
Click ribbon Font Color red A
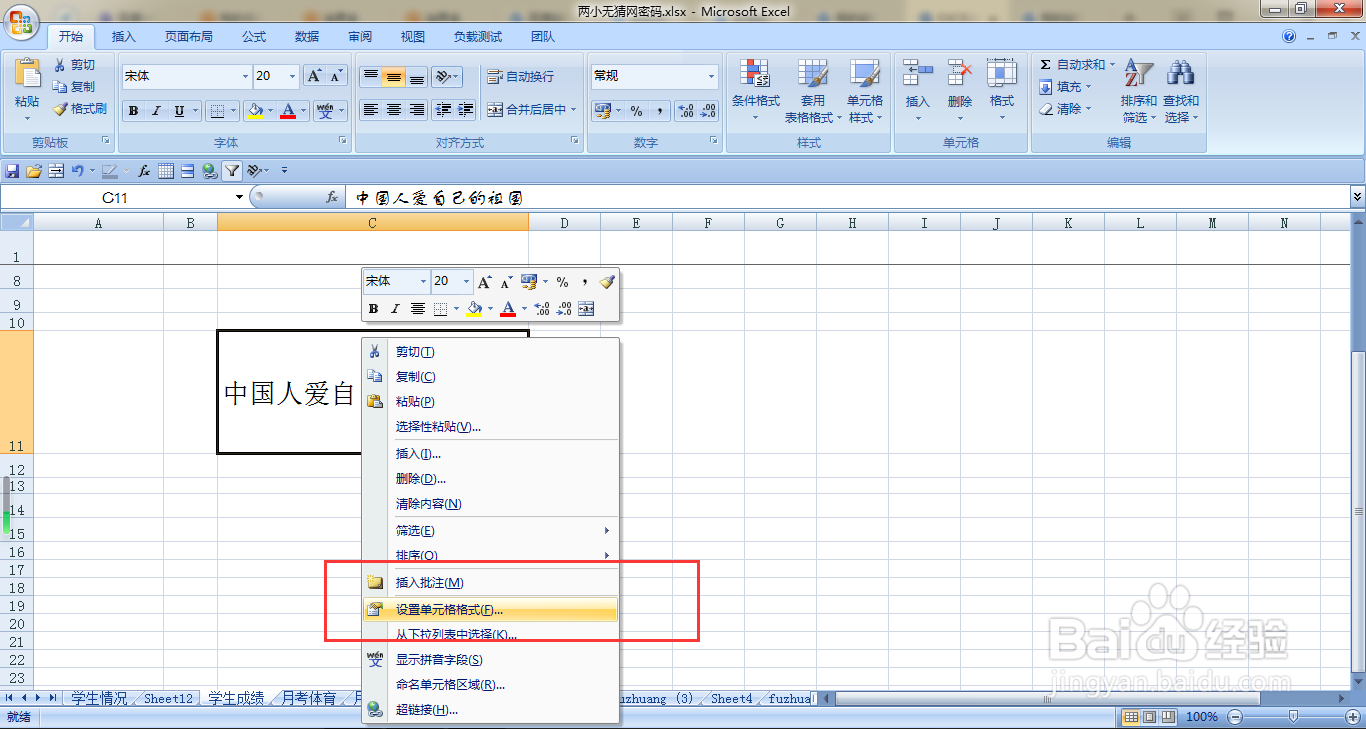[288, 111]
